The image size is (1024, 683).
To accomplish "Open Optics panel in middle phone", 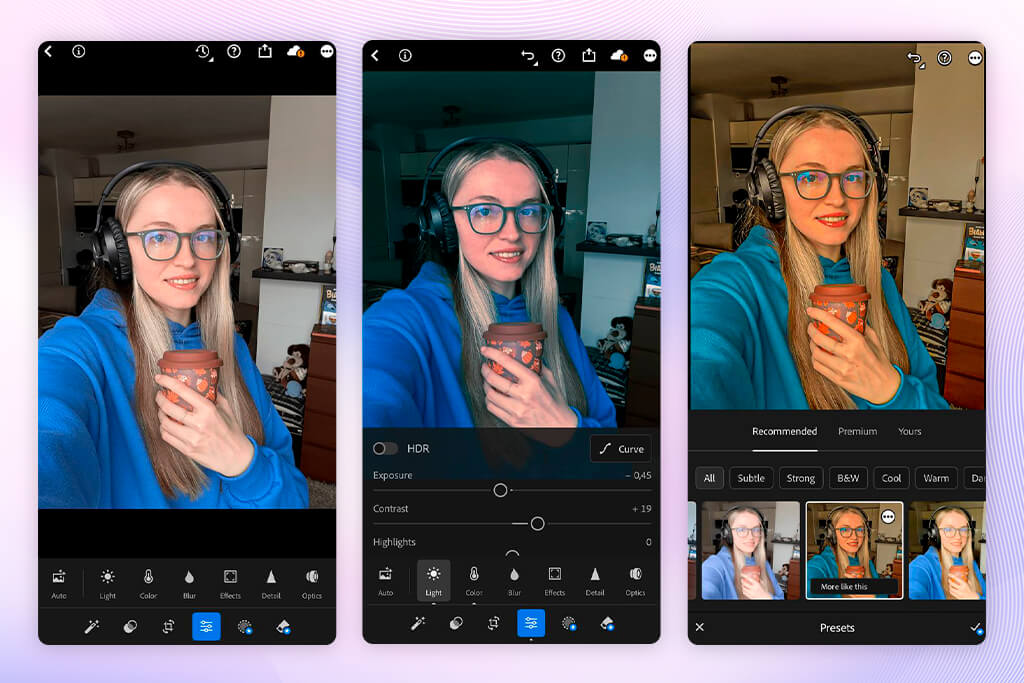I will click(635, 580).
